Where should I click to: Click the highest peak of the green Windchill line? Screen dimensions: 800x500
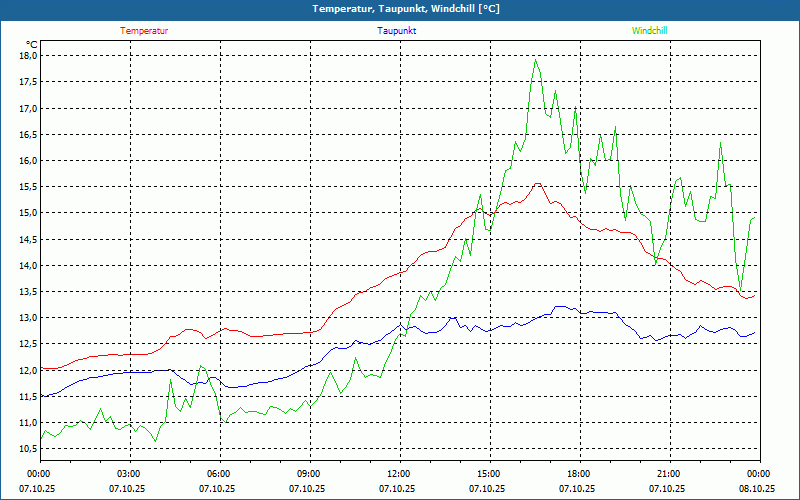tap(536, 60)
